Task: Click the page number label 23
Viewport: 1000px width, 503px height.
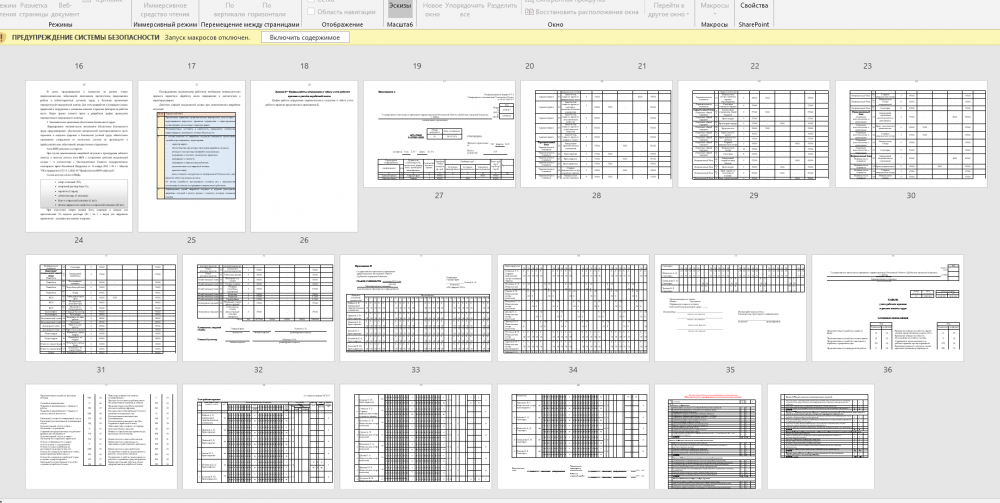Action: coord(867,66)
